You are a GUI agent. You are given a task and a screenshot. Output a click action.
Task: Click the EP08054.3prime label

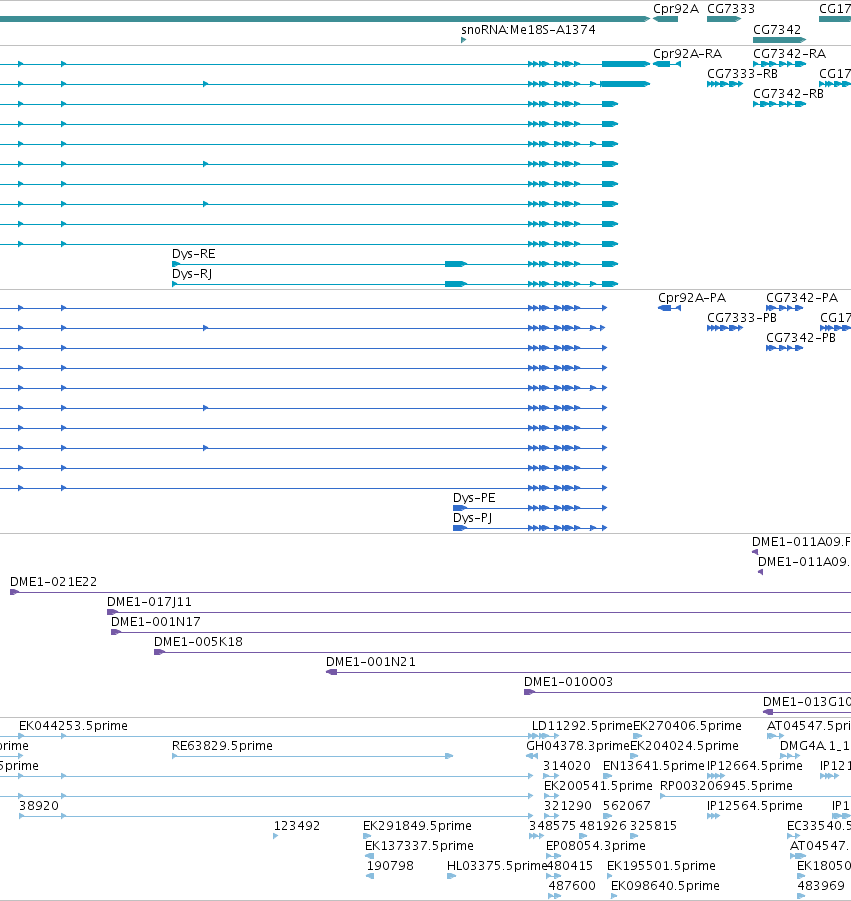tap(595, 846)
